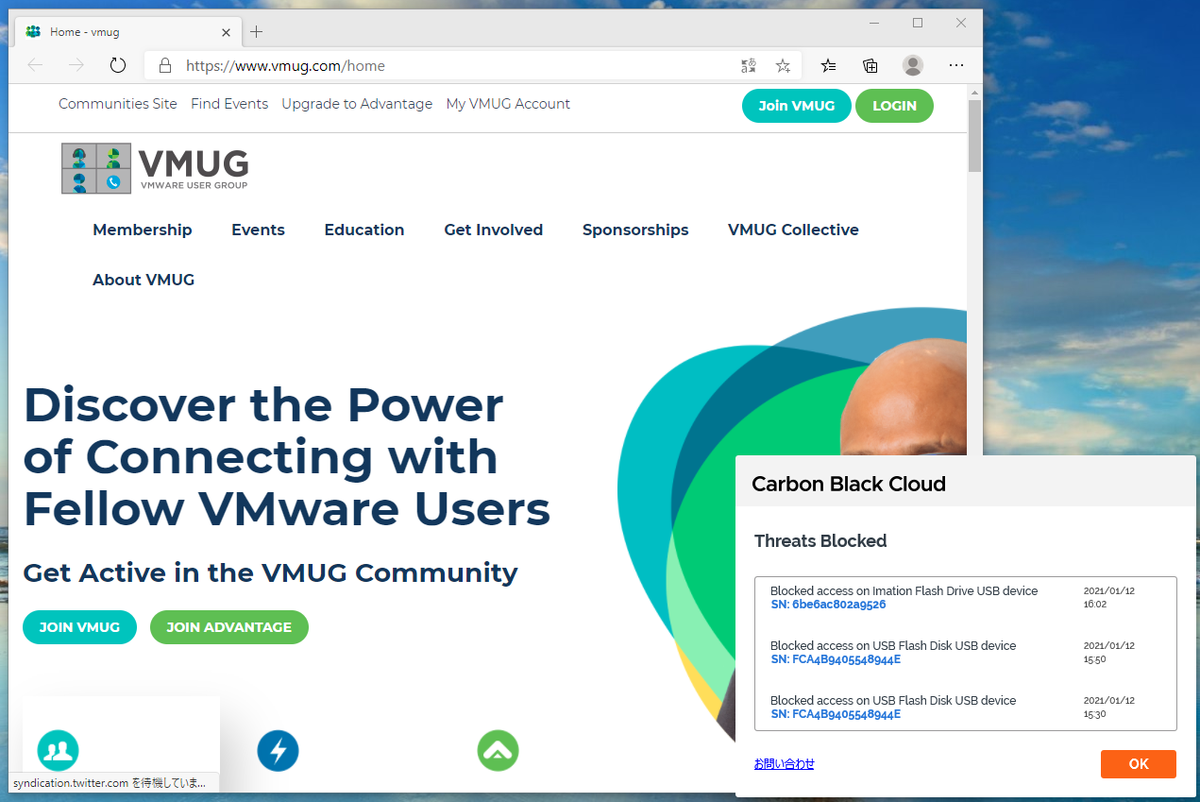Open the Education menu
1200x802 pixels.
click(364, 230)
